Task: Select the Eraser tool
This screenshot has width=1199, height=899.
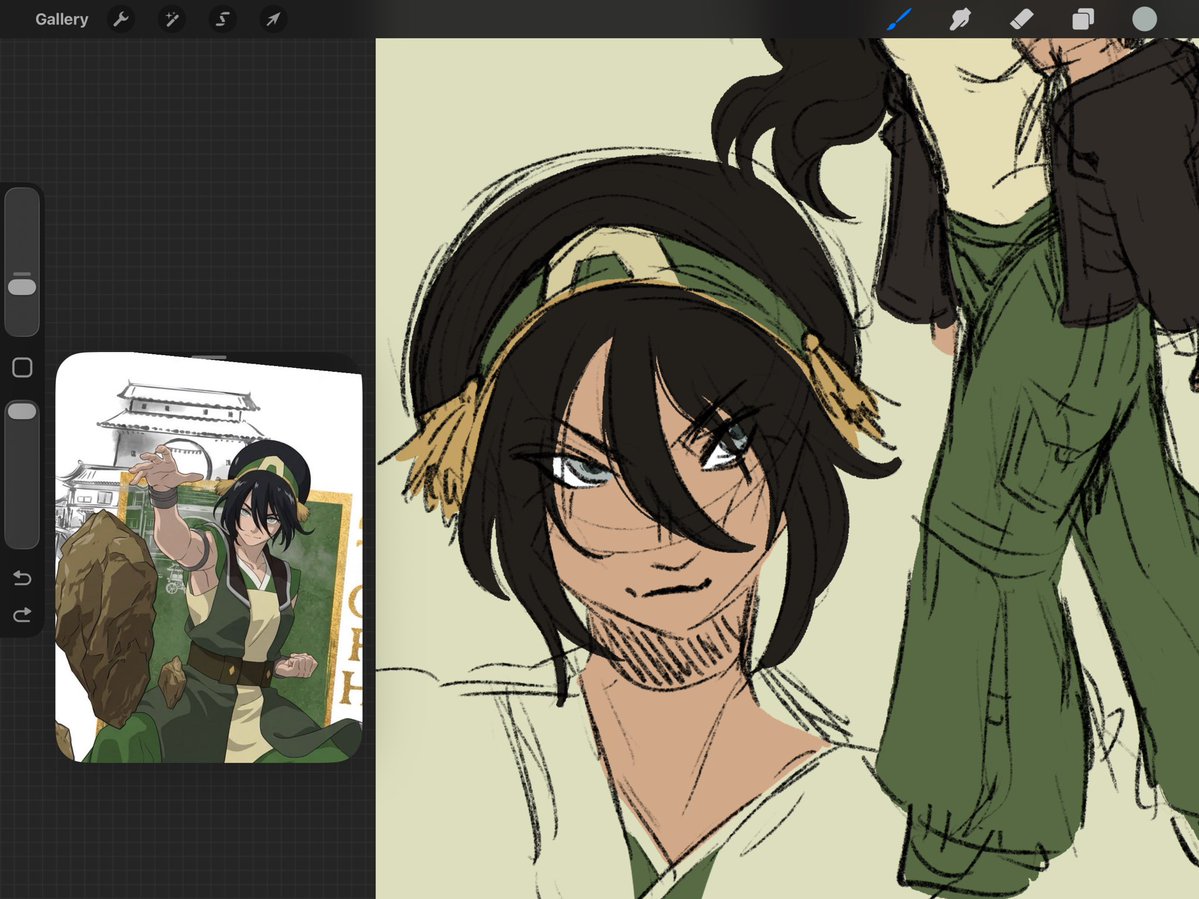Action: click(1022, 19)
